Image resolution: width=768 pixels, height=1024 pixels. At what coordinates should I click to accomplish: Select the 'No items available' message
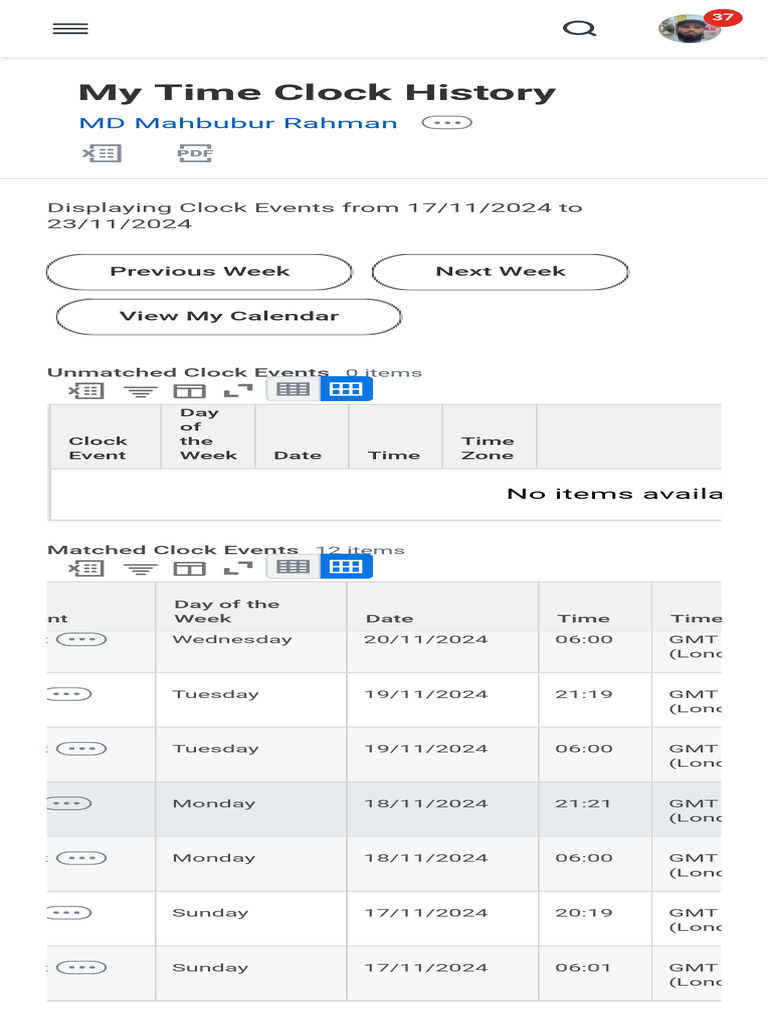[614, 494]
